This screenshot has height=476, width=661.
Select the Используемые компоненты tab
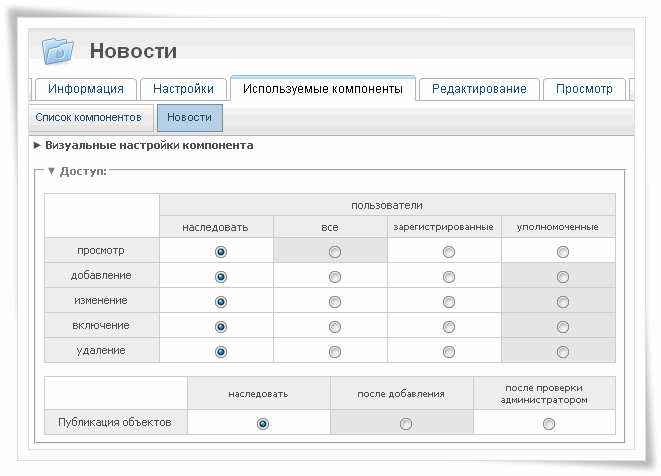[323, 89]
